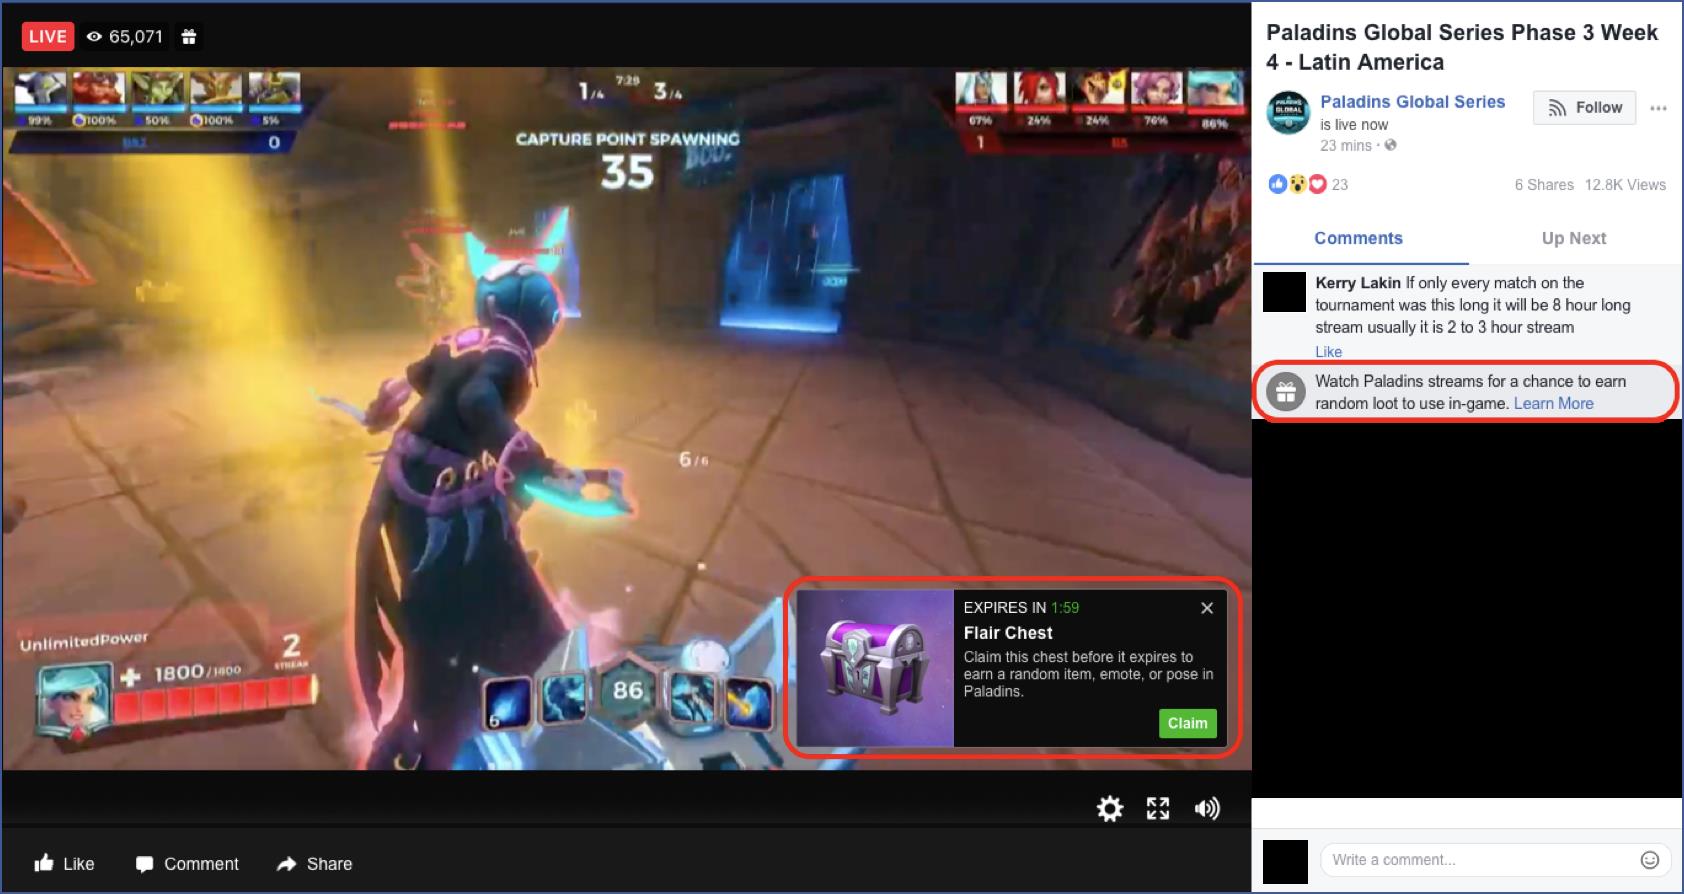Screen dimensions: 1684x894
Task: Click Comment below the video
Action: [187, 864]
